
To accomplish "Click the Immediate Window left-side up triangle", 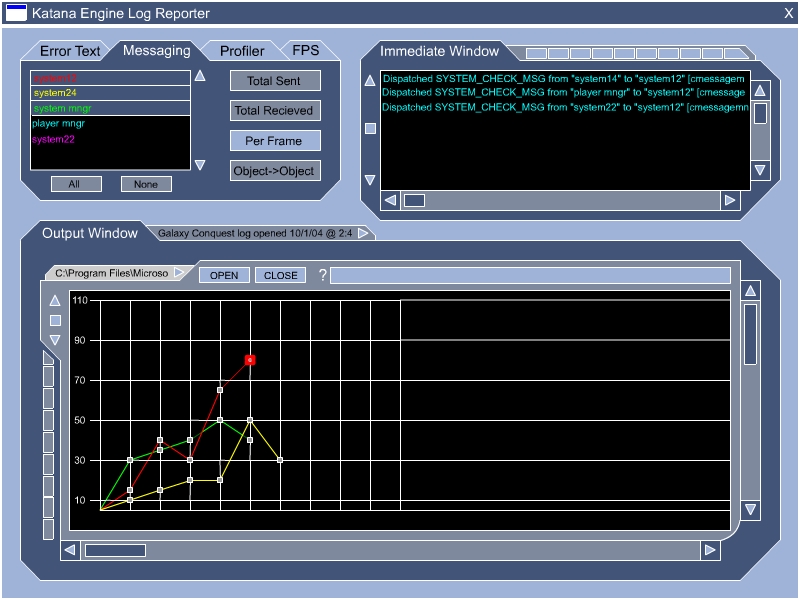I will click(x=370, y=80).
